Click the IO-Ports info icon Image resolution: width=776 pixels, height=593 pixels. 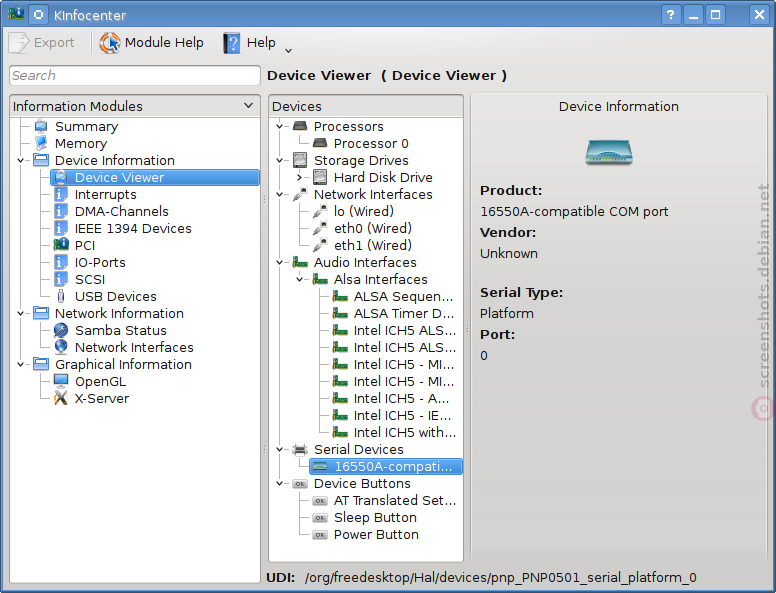pyautogui.click(x=61, y=262)
